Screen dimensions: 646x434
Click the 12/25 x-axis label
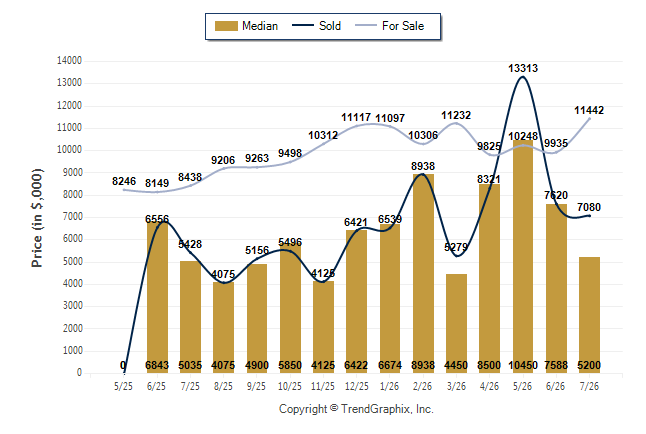coord(357,386)
